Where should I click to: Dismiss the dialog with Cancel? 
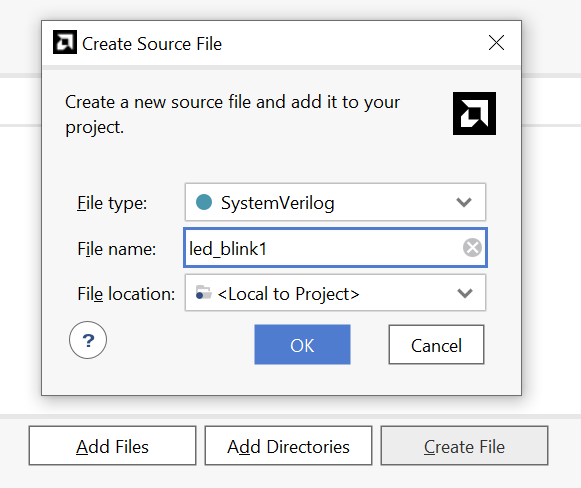pyautogui.click(x=436, y=345)
